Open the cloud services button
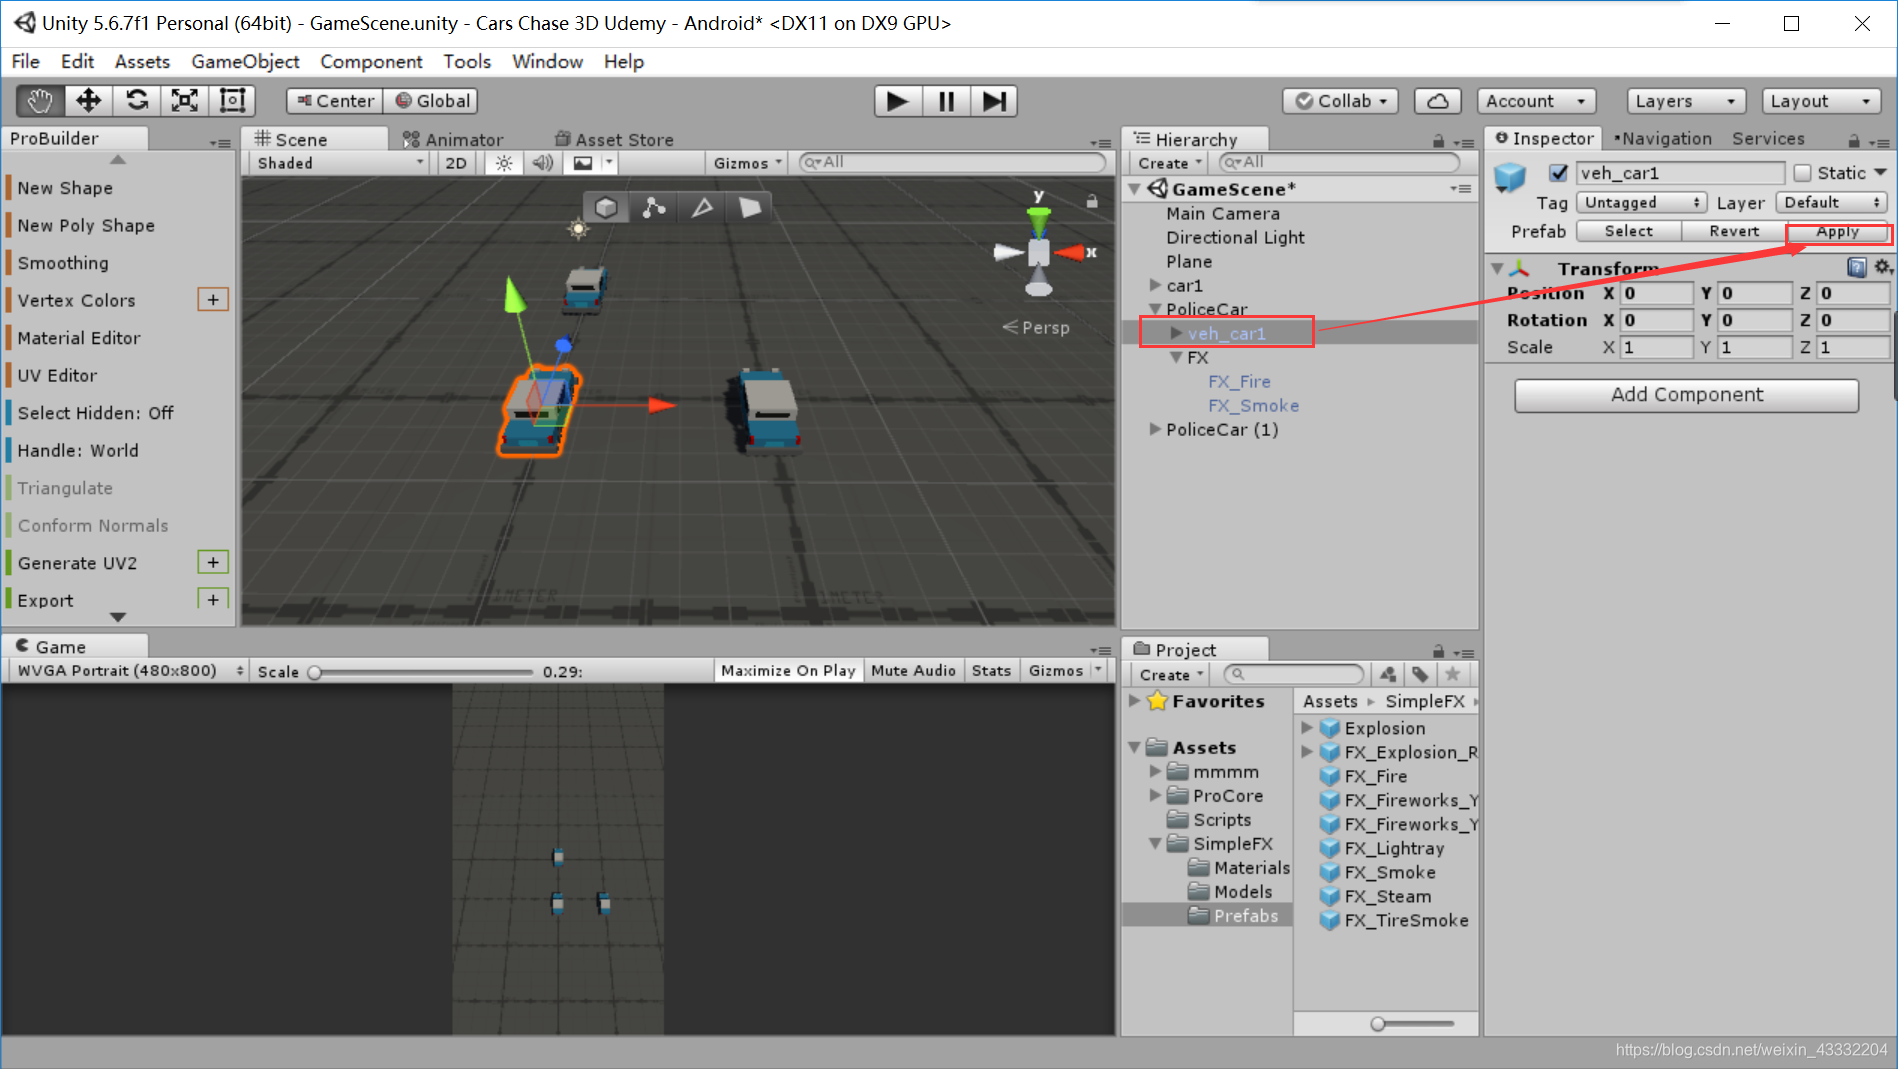Image resolution: width=1898 pixels, height=1069 pixels. click(1437, 101)
